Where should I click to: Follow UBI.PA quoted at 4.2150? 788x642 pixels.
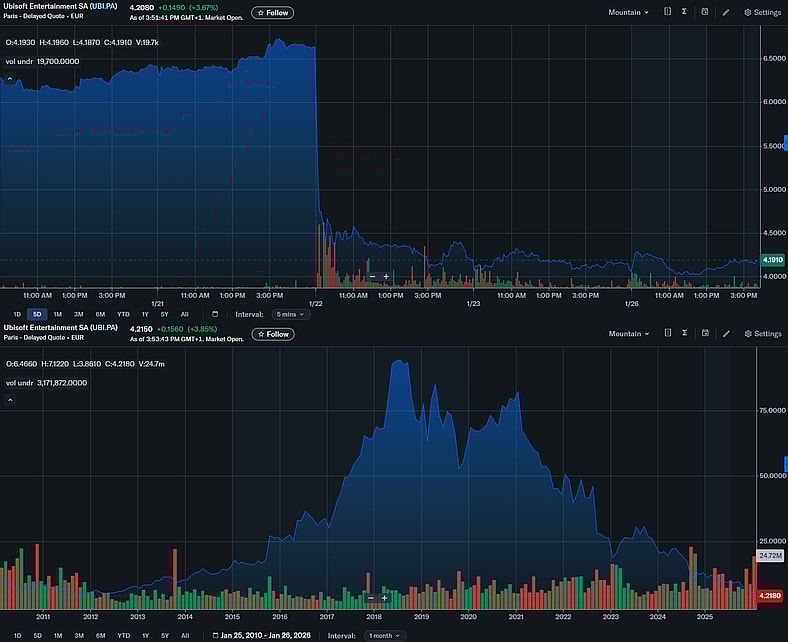(x=273, y=334)
